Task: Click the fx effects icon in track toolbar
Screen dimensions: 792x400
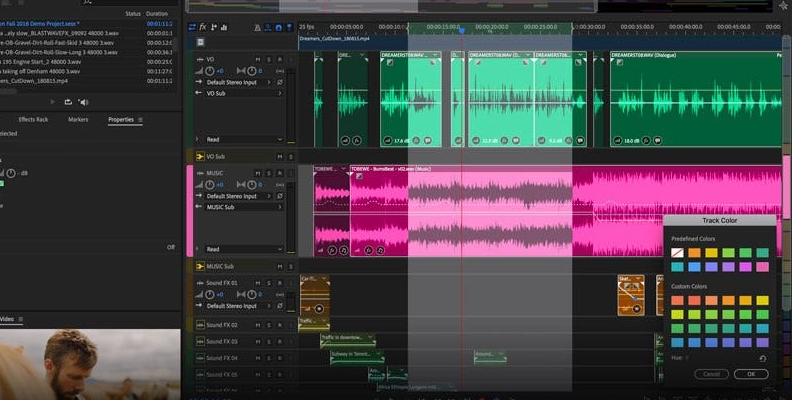Action: 203,27
